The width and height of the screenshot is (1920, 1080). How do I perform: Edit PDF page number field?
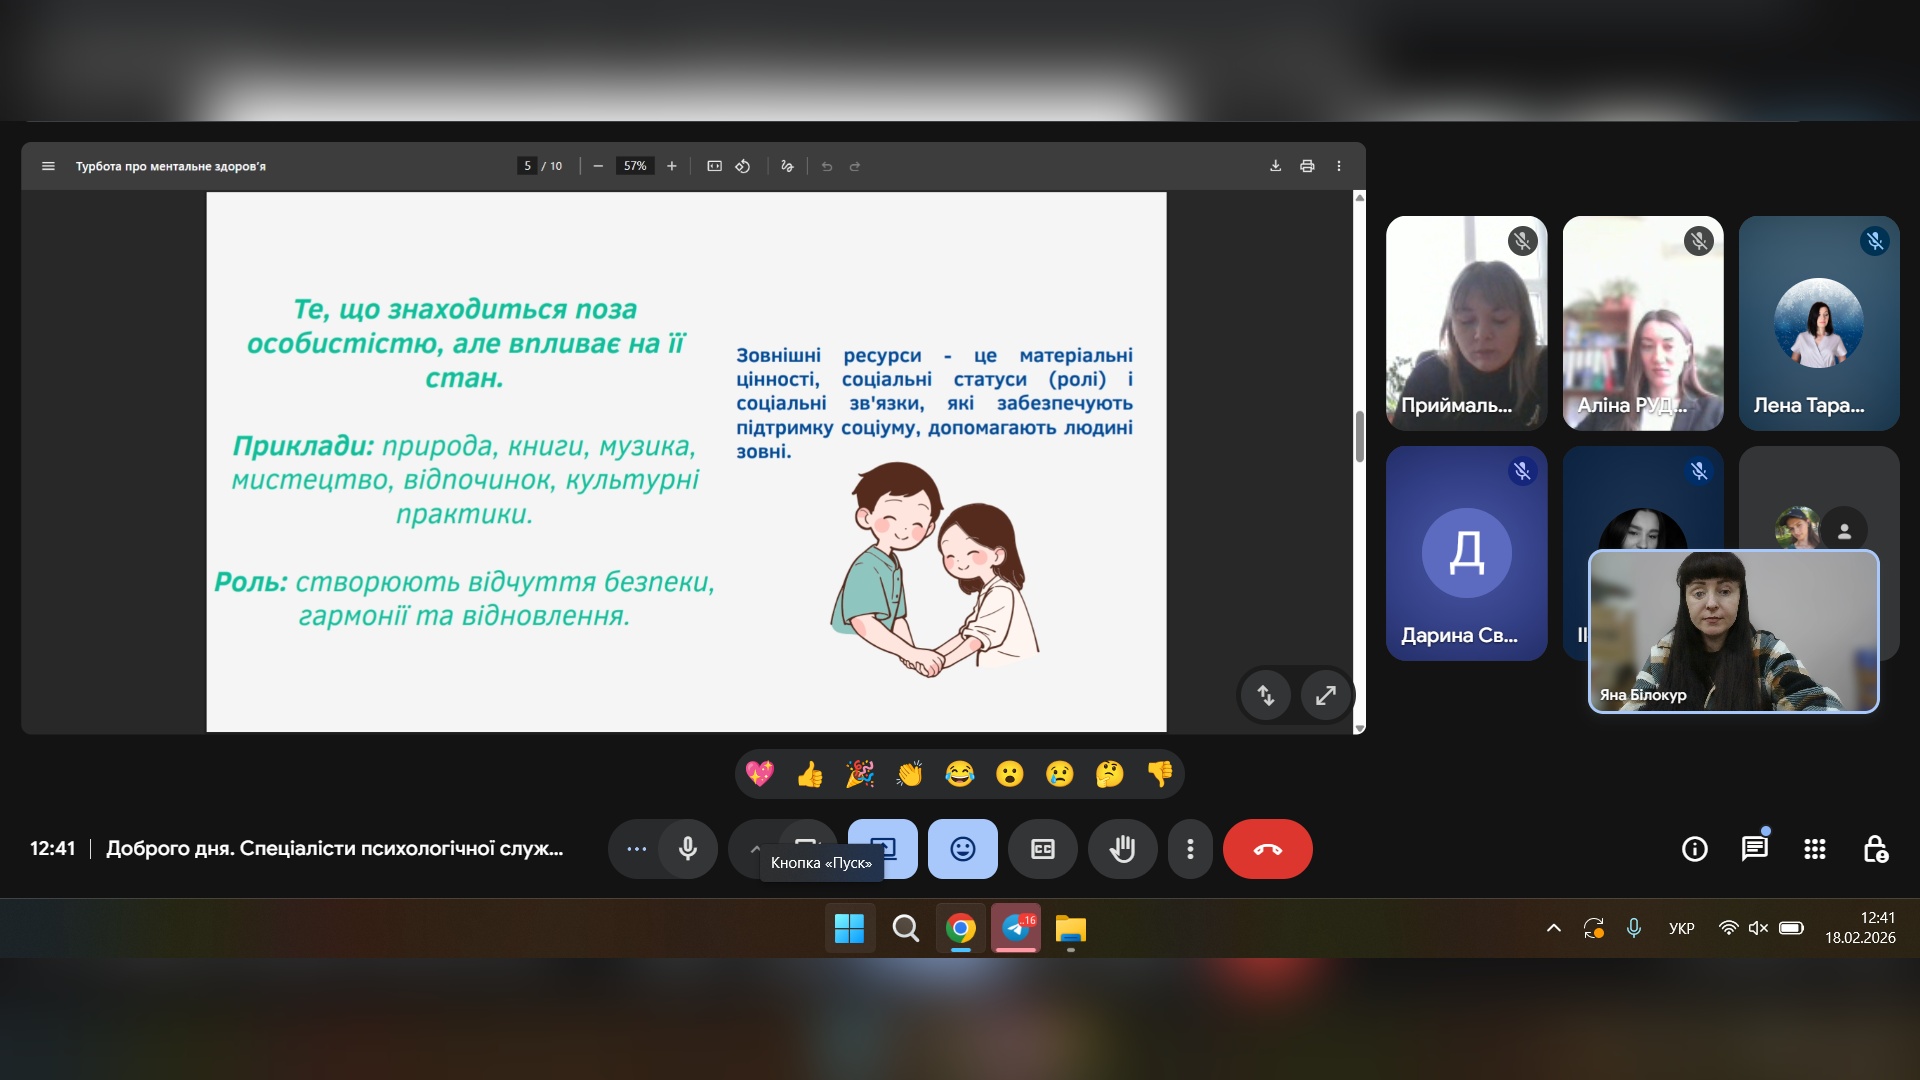(527, 166)
